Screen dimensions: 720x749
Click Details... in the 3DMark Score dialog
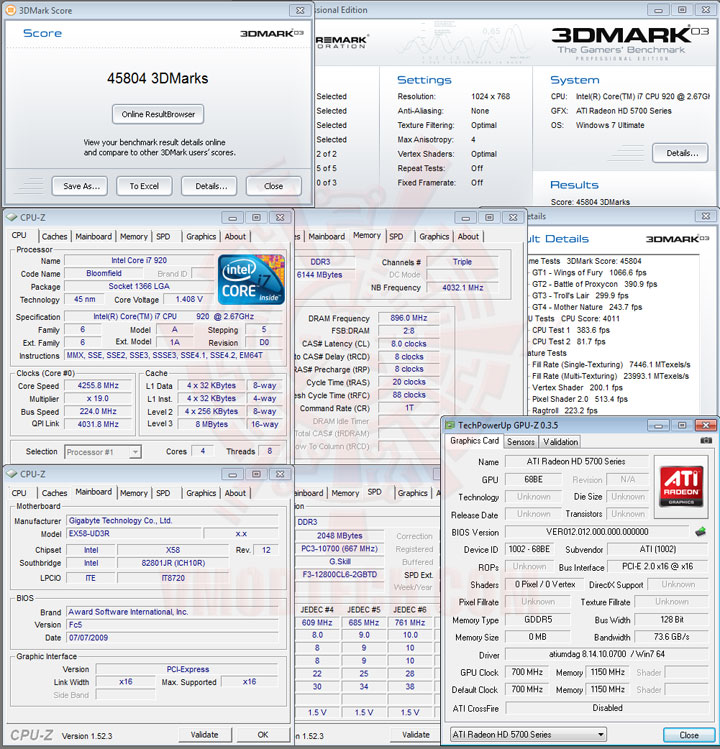click(x=209, y=186)
